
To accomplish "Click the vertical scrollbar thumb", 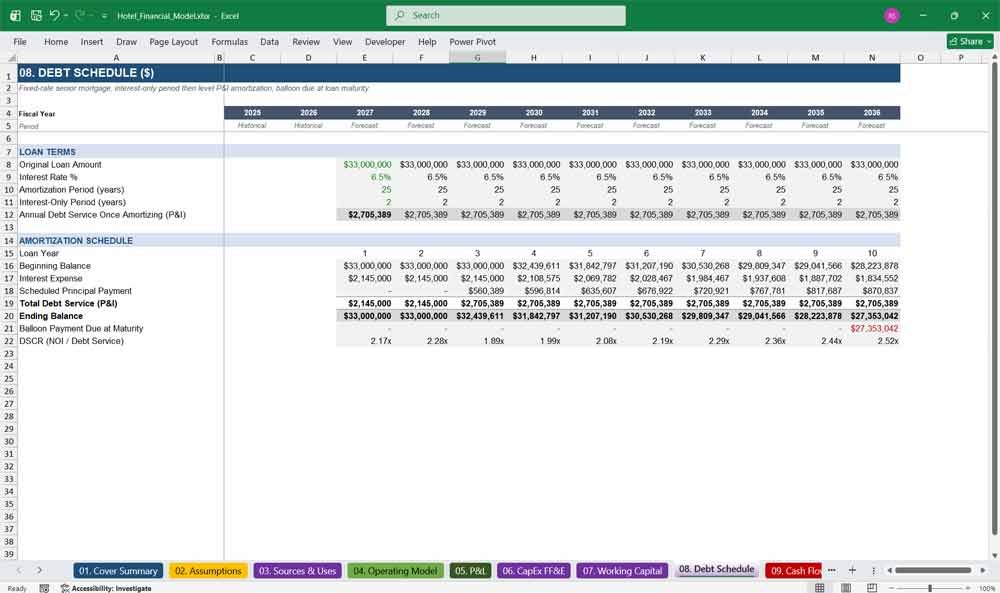I will [994, 298].
